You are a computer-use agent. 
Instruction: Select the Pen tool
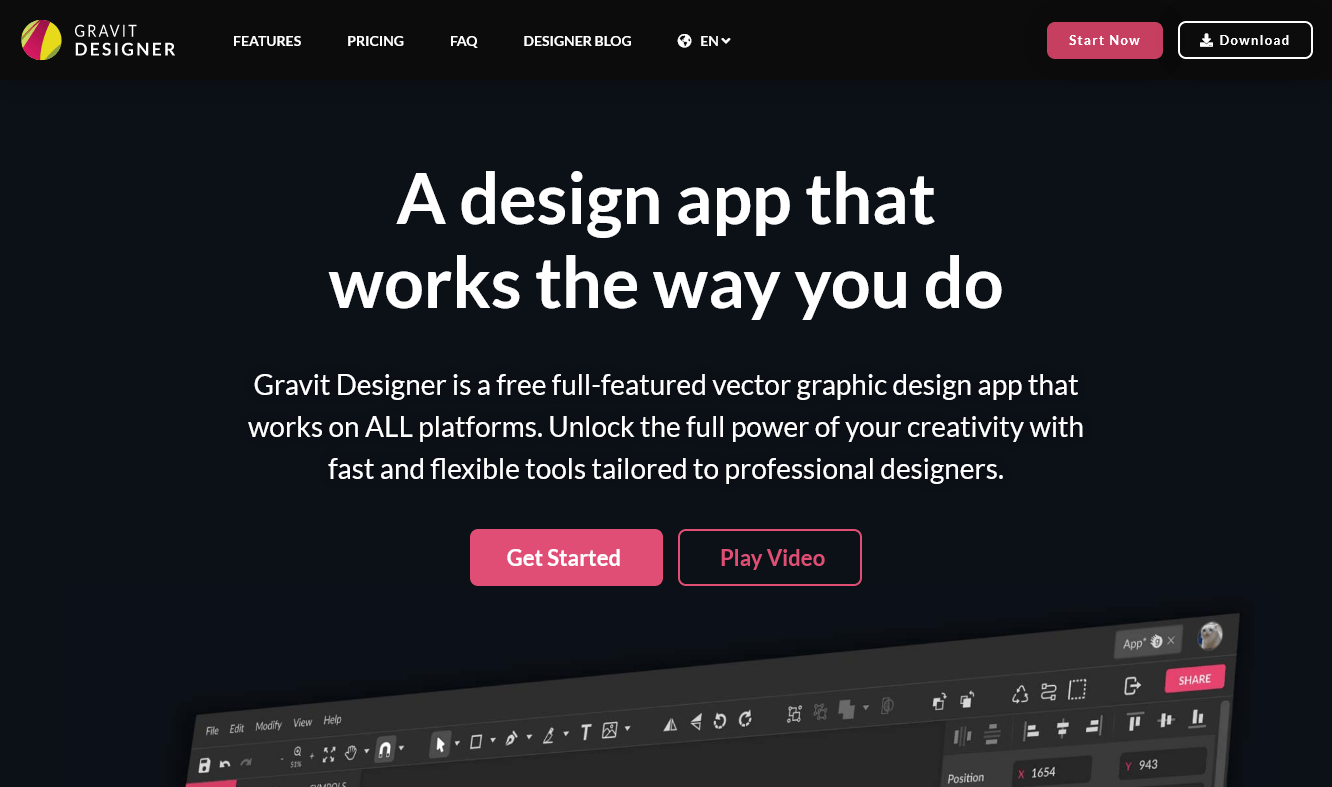click(x=512, y=738)
